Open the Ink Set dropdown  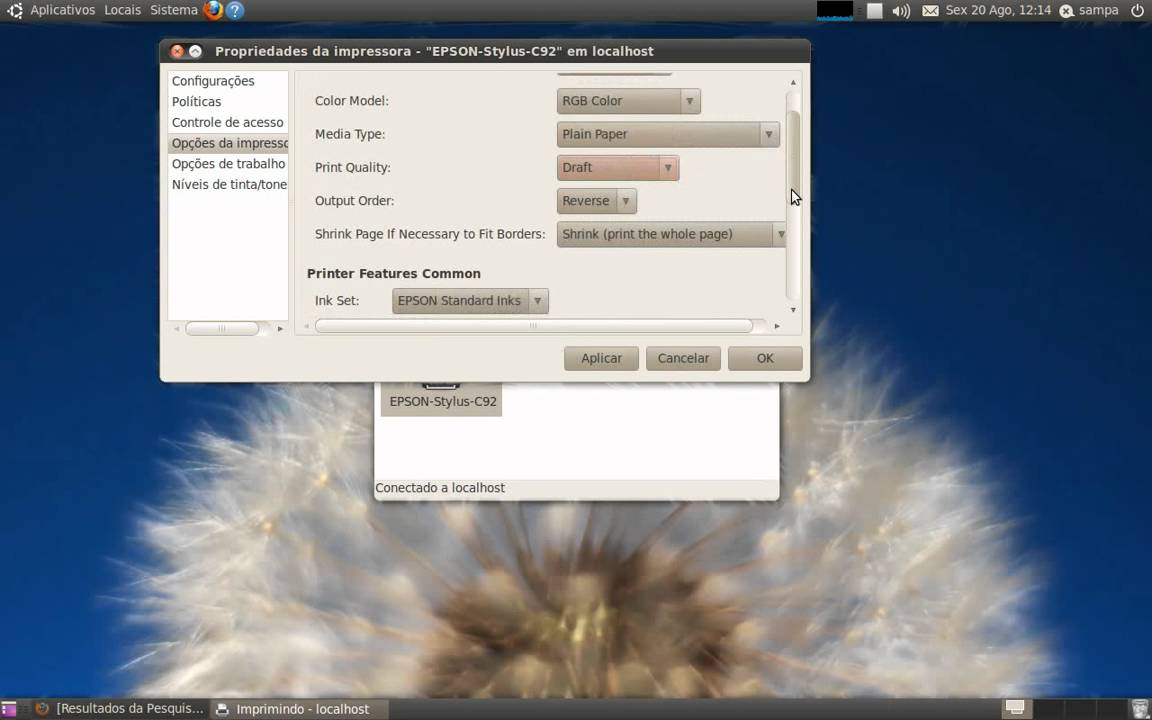tap(470, 300)
